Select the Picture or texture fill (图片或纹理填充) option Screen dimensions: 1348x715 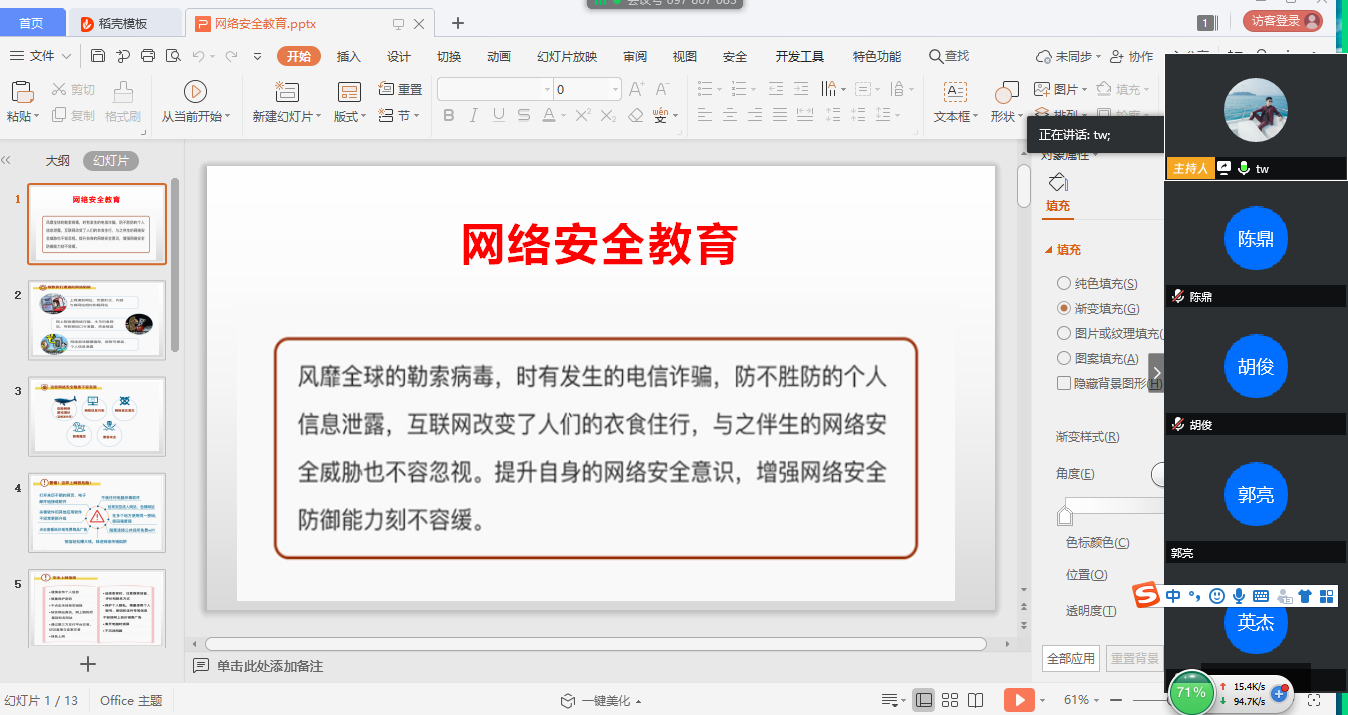[1064, 334]
